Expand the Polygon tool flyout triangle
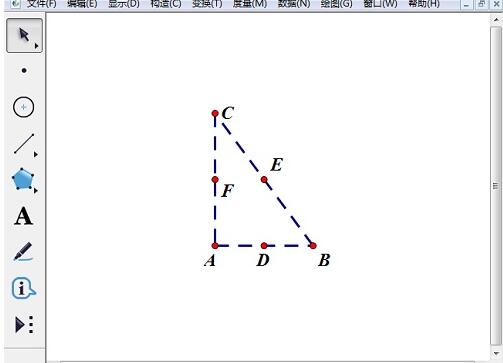Image resolution: width=503 pixels, height=363 pixels. [36, 190]
